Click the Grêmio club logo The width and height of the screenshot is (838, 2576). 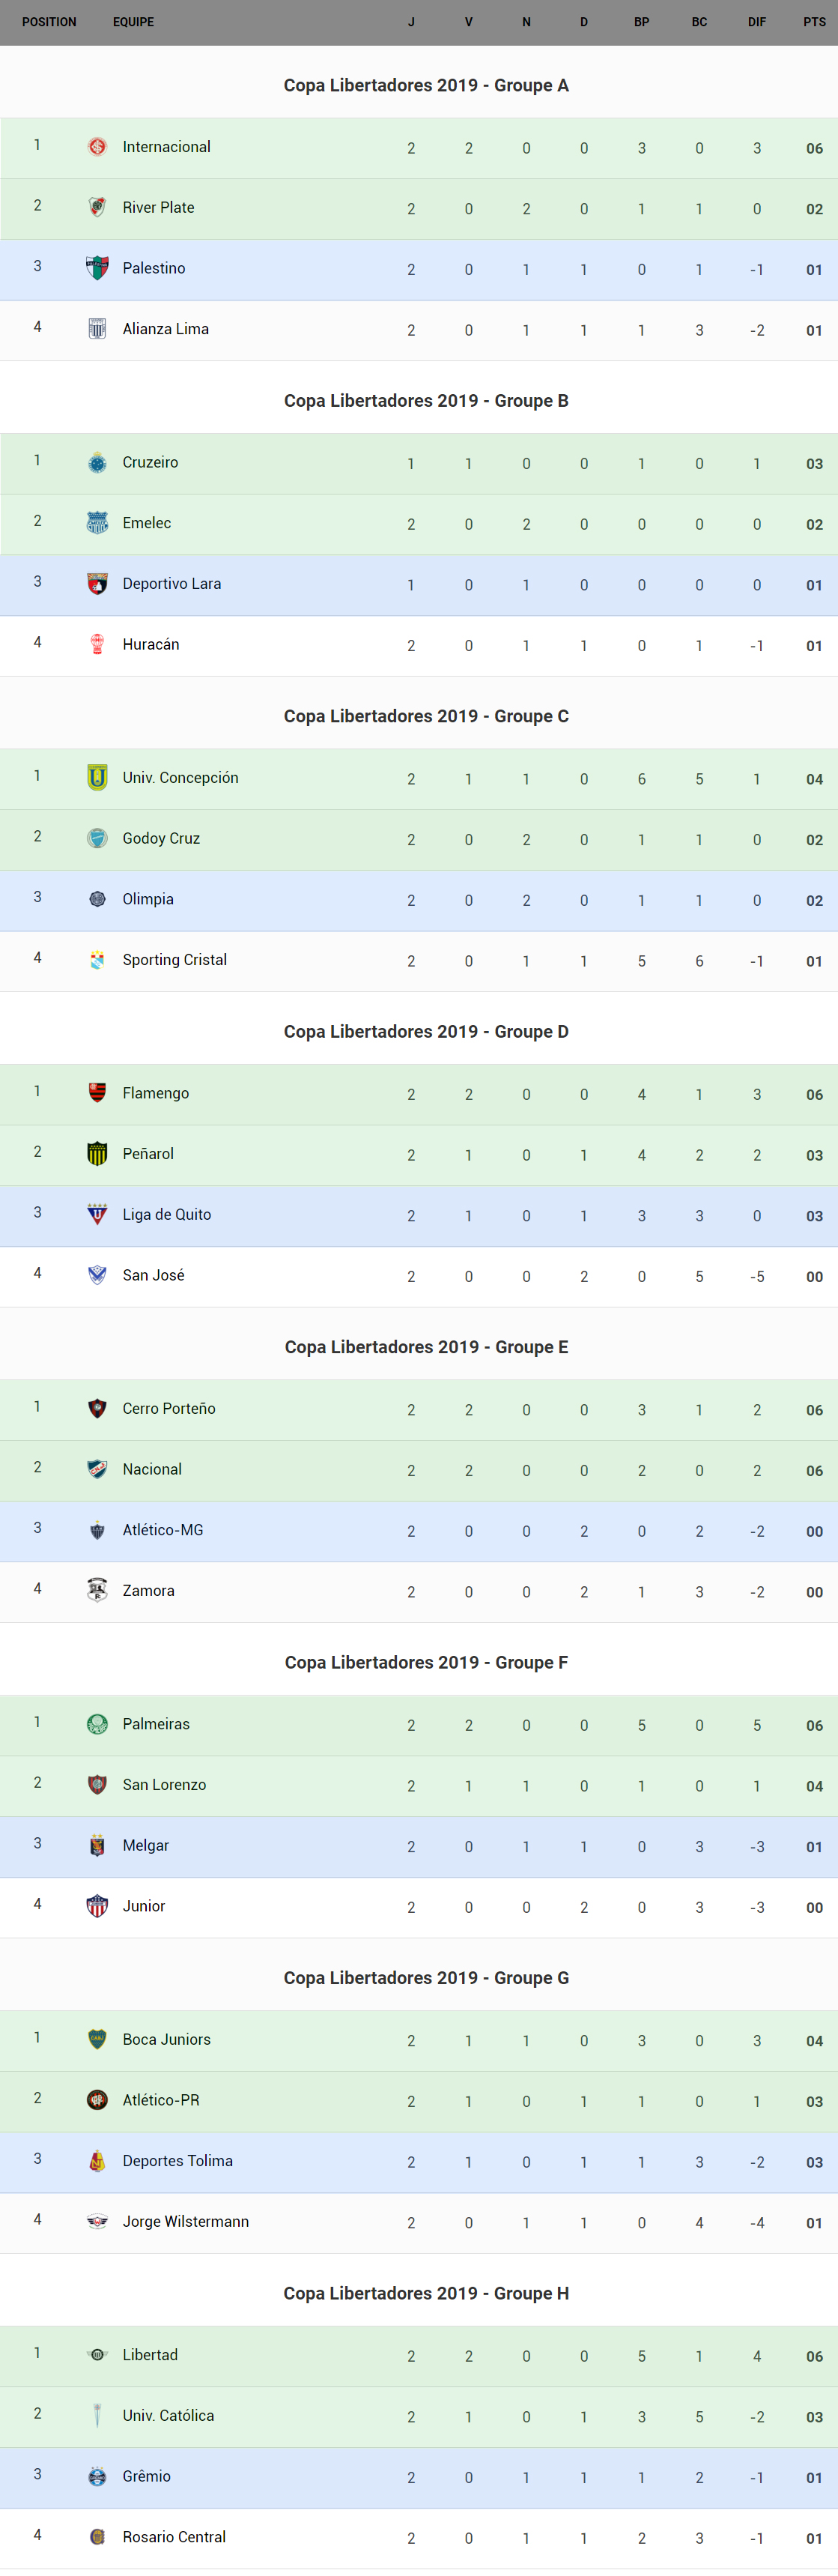[97, 2476]
